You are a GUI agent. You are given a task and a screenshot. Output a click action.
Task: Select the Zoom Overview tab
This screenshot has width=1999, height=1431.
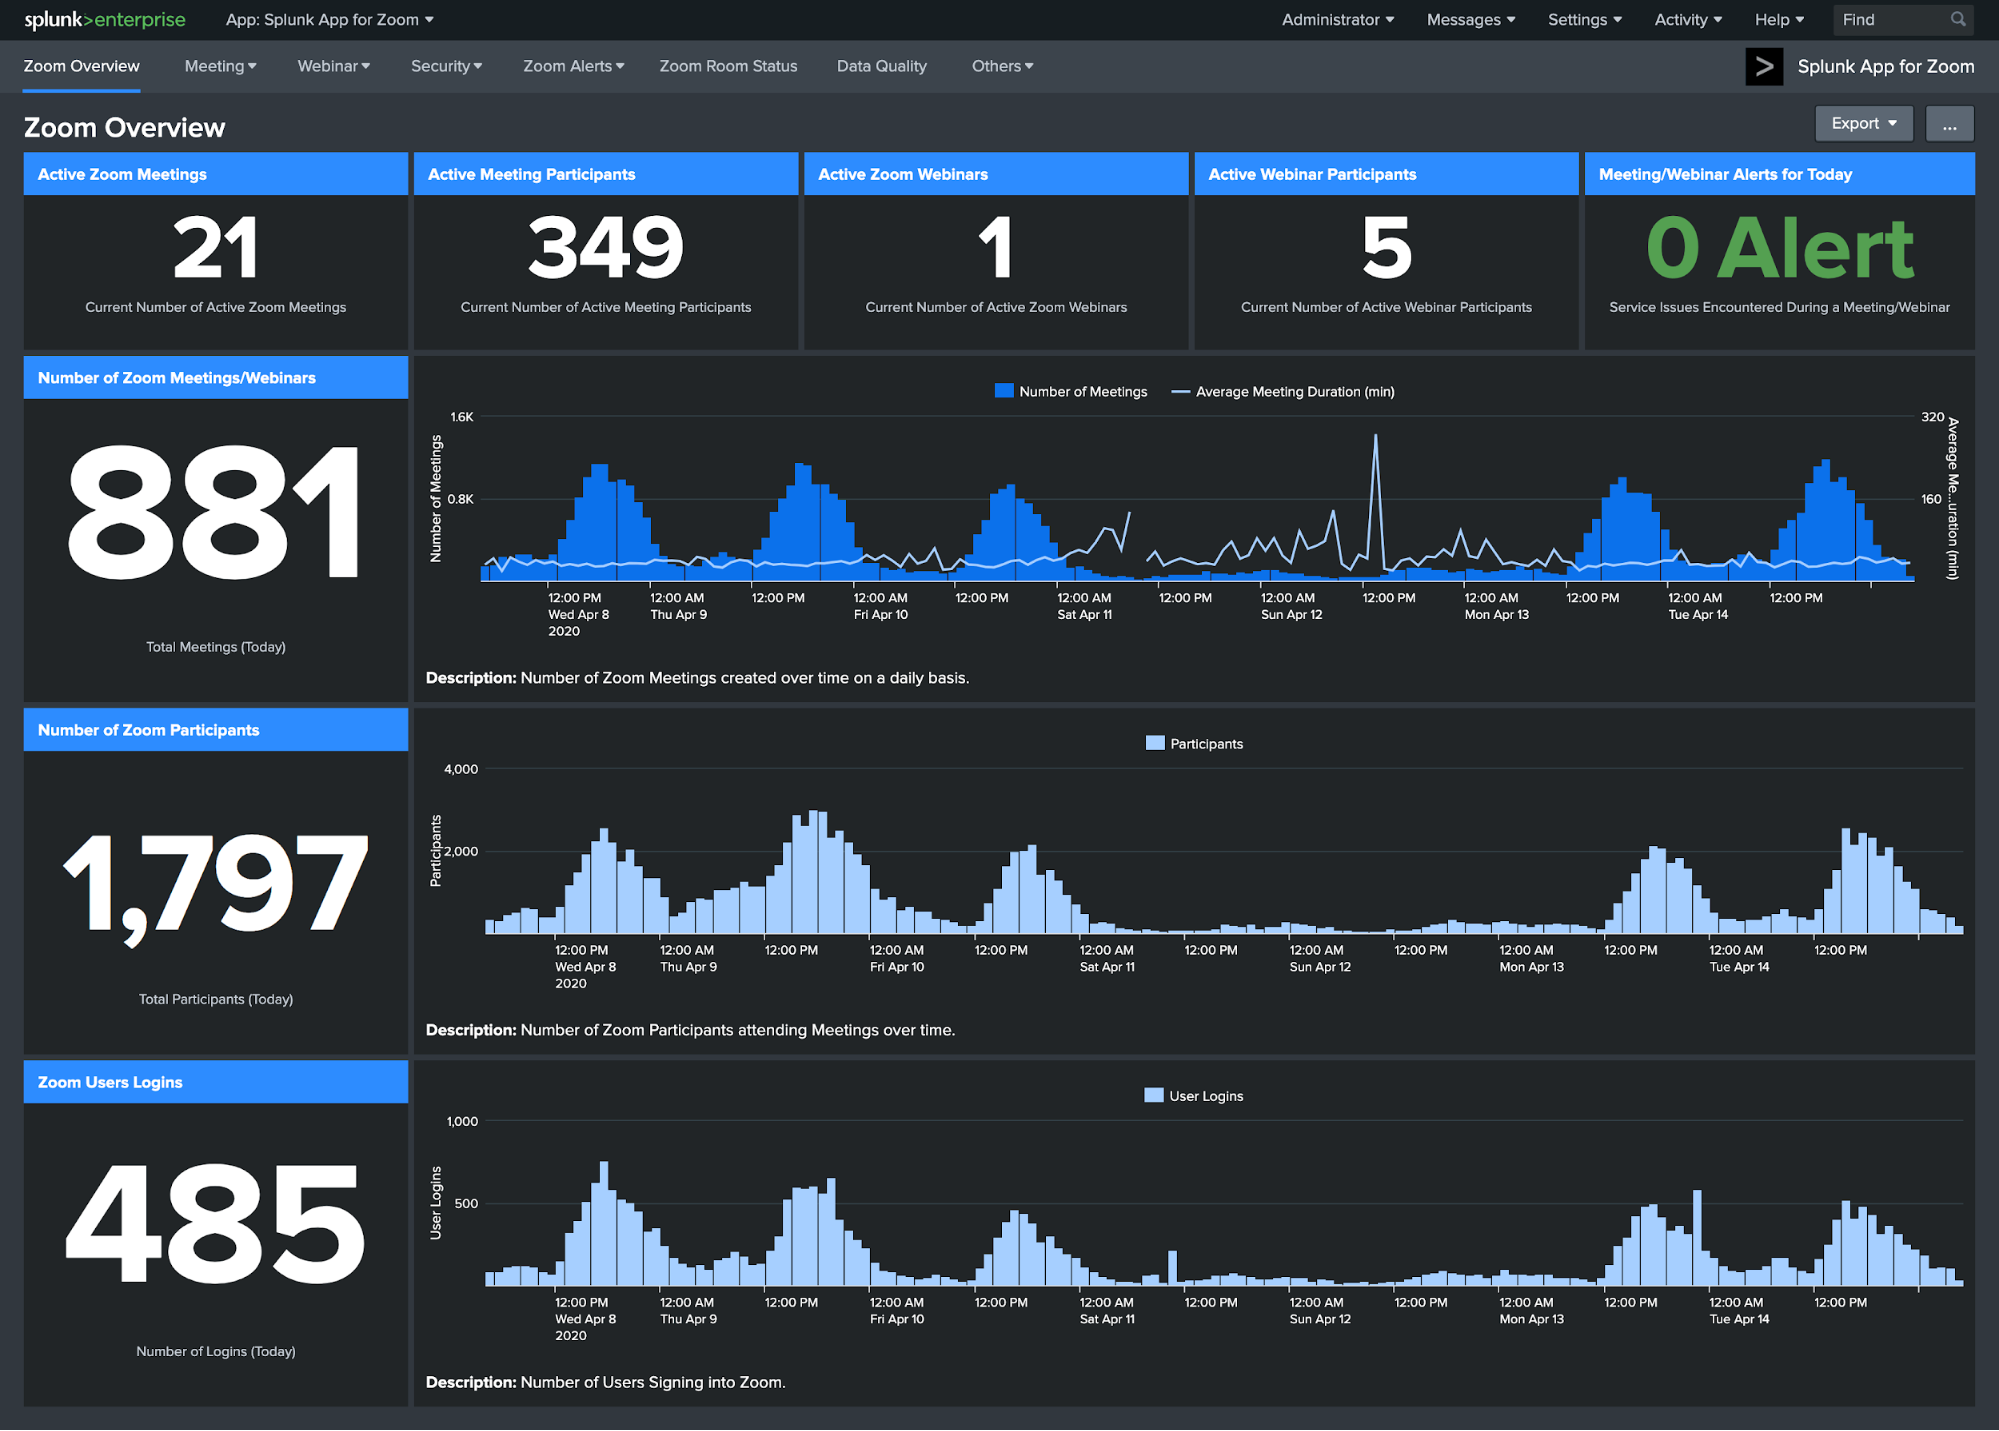(81, 66)
